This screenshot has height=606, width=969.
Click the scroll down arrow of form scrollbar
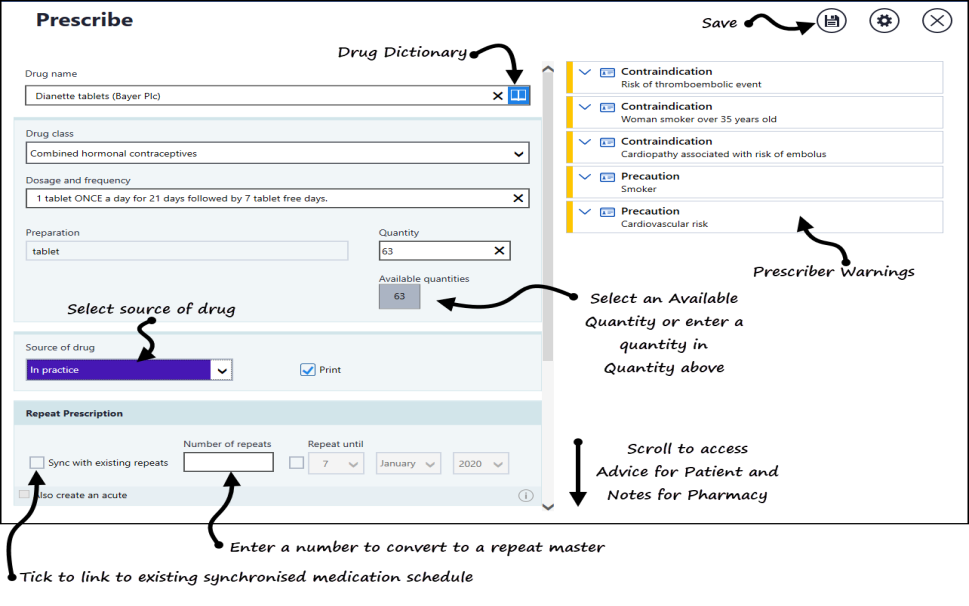tap(547, 507)
